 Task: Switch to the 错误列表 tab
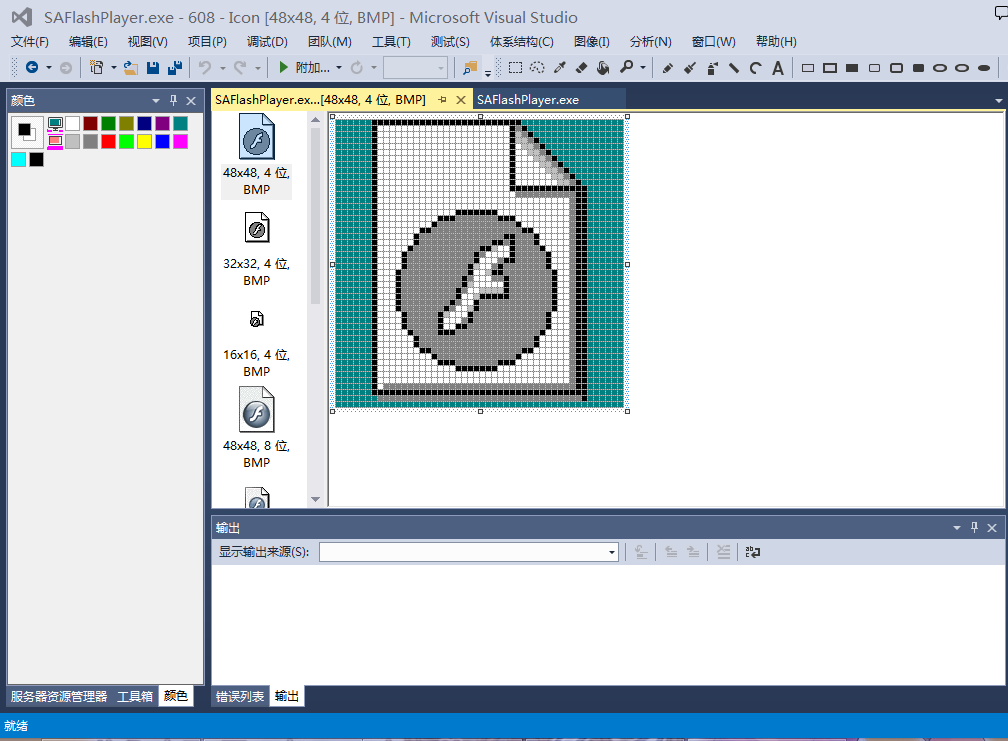pos(240,697)
